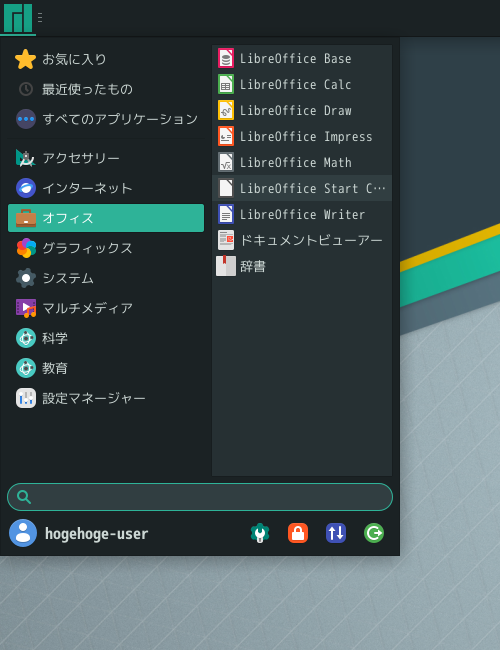Open 設定マネージャー from the category list
The height and width of the screenshot is (650, 500).
click(x=106, y=398)
